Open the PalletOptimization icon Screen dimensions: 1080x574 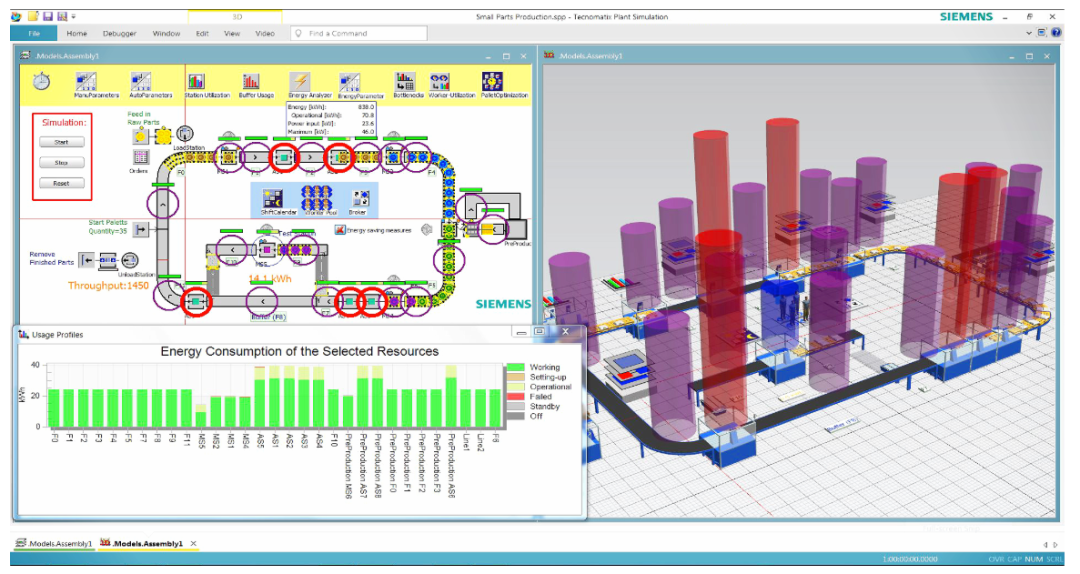pos(492,81)
